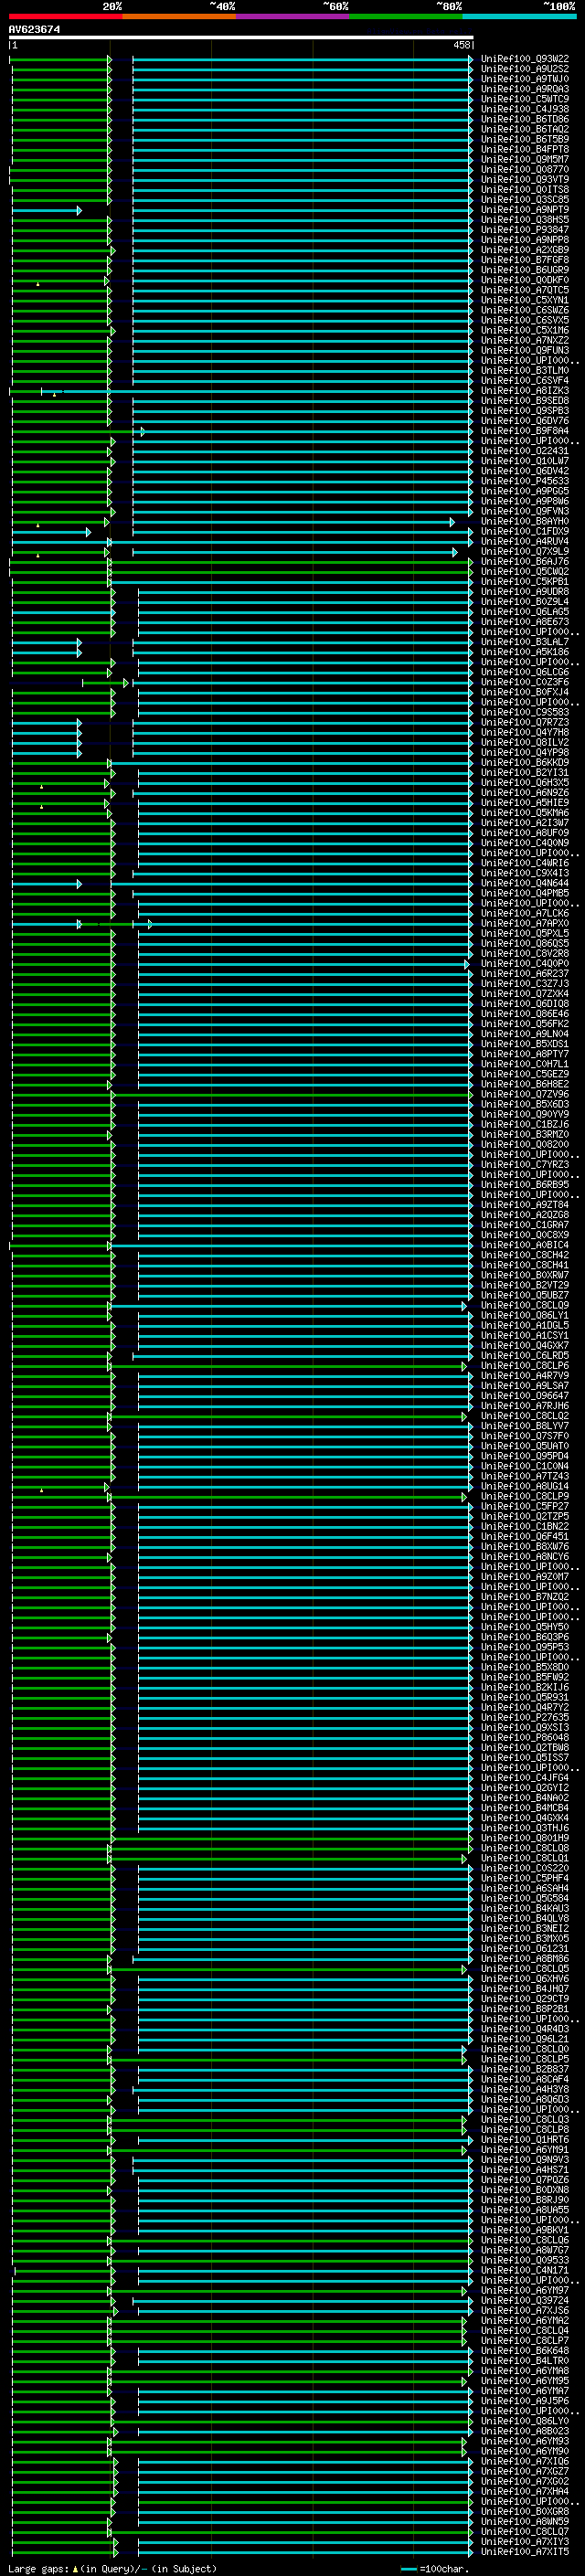Select the UniRef100_Q0DKF0 label
Screen dimensions: 585x2576
click(525, 280)
